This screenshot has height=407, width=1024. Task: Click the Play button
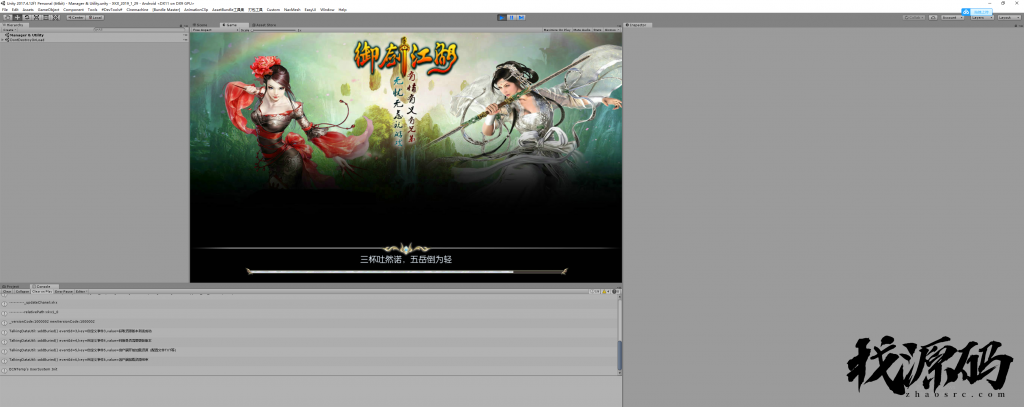click(502, 18)
